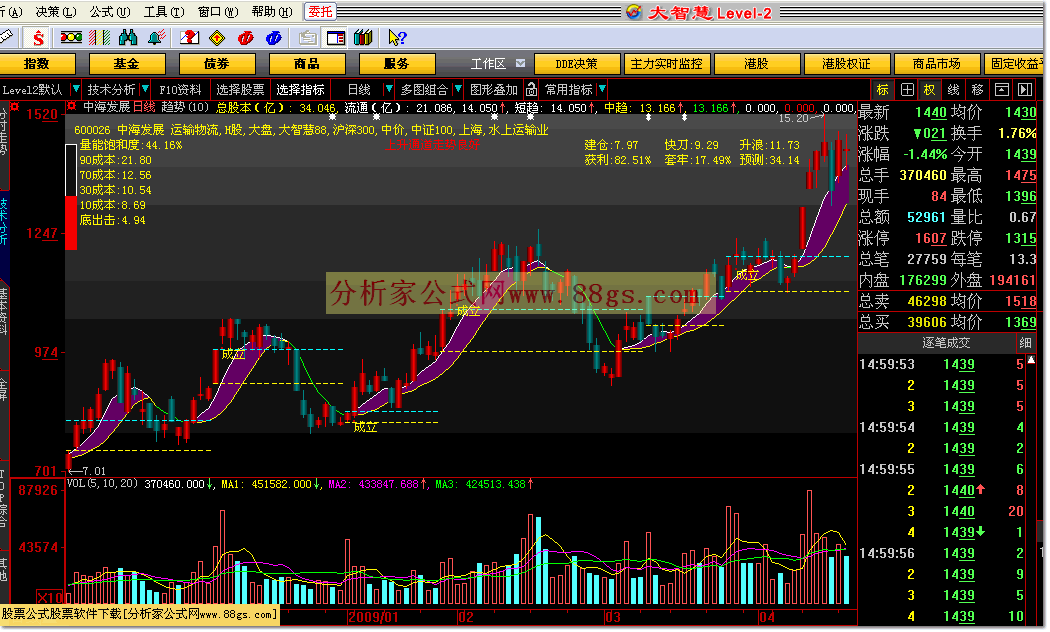Open the books library icon
Viewport: 1050px width, 632px height.
[363, 37]
